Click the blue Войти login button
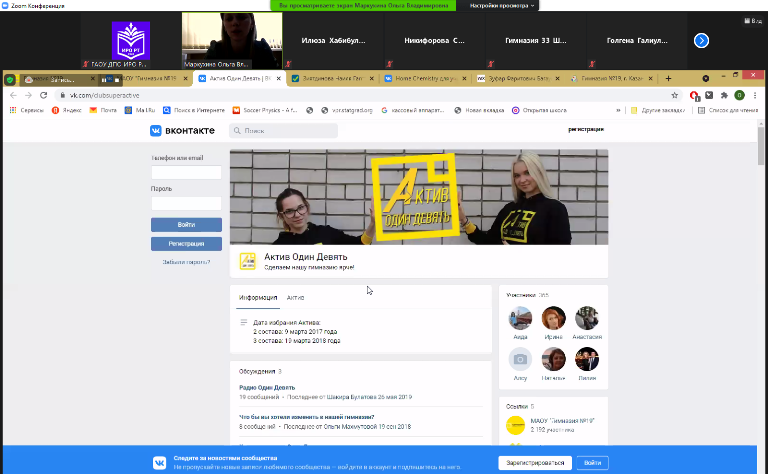 [x=186, y=225]
